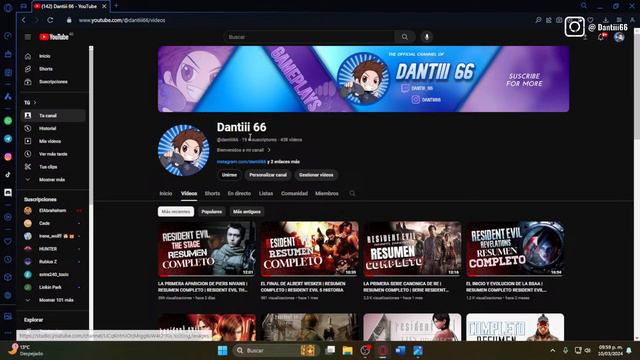The height and width of the screenshot is (360, 640).
Task: Switch to the Miembros tab
Action: [327, 193]
